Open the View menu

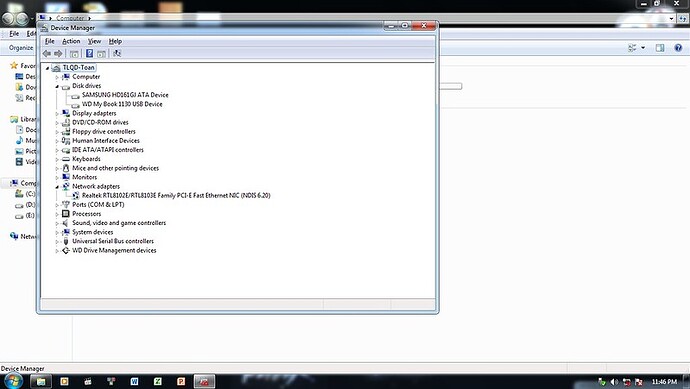point(94,41)
